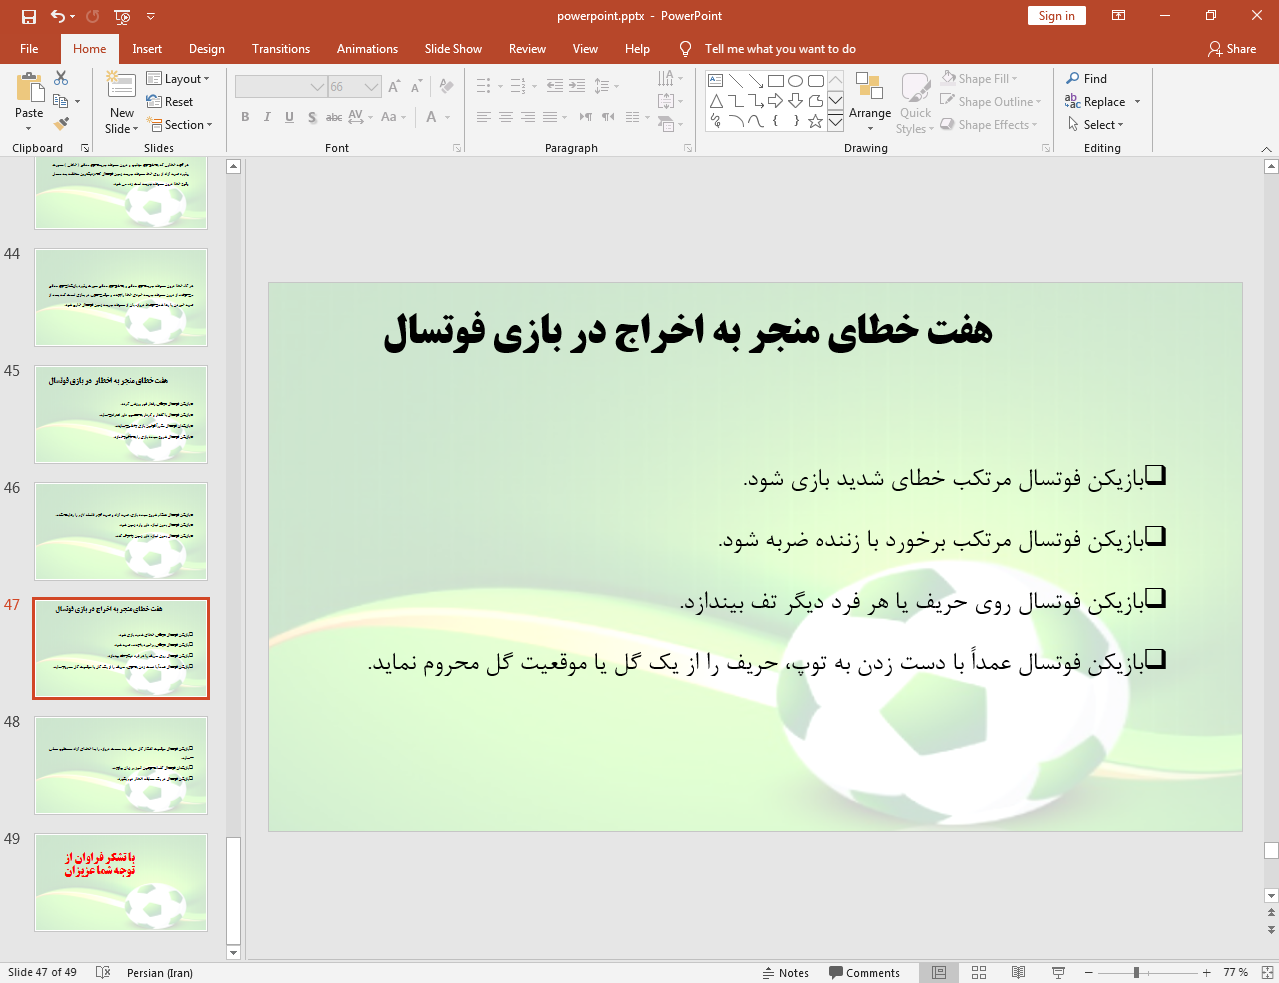The image size is (1279, 983).
Task: Open the Shape Effects dropdown
Action: click(989, 125)
